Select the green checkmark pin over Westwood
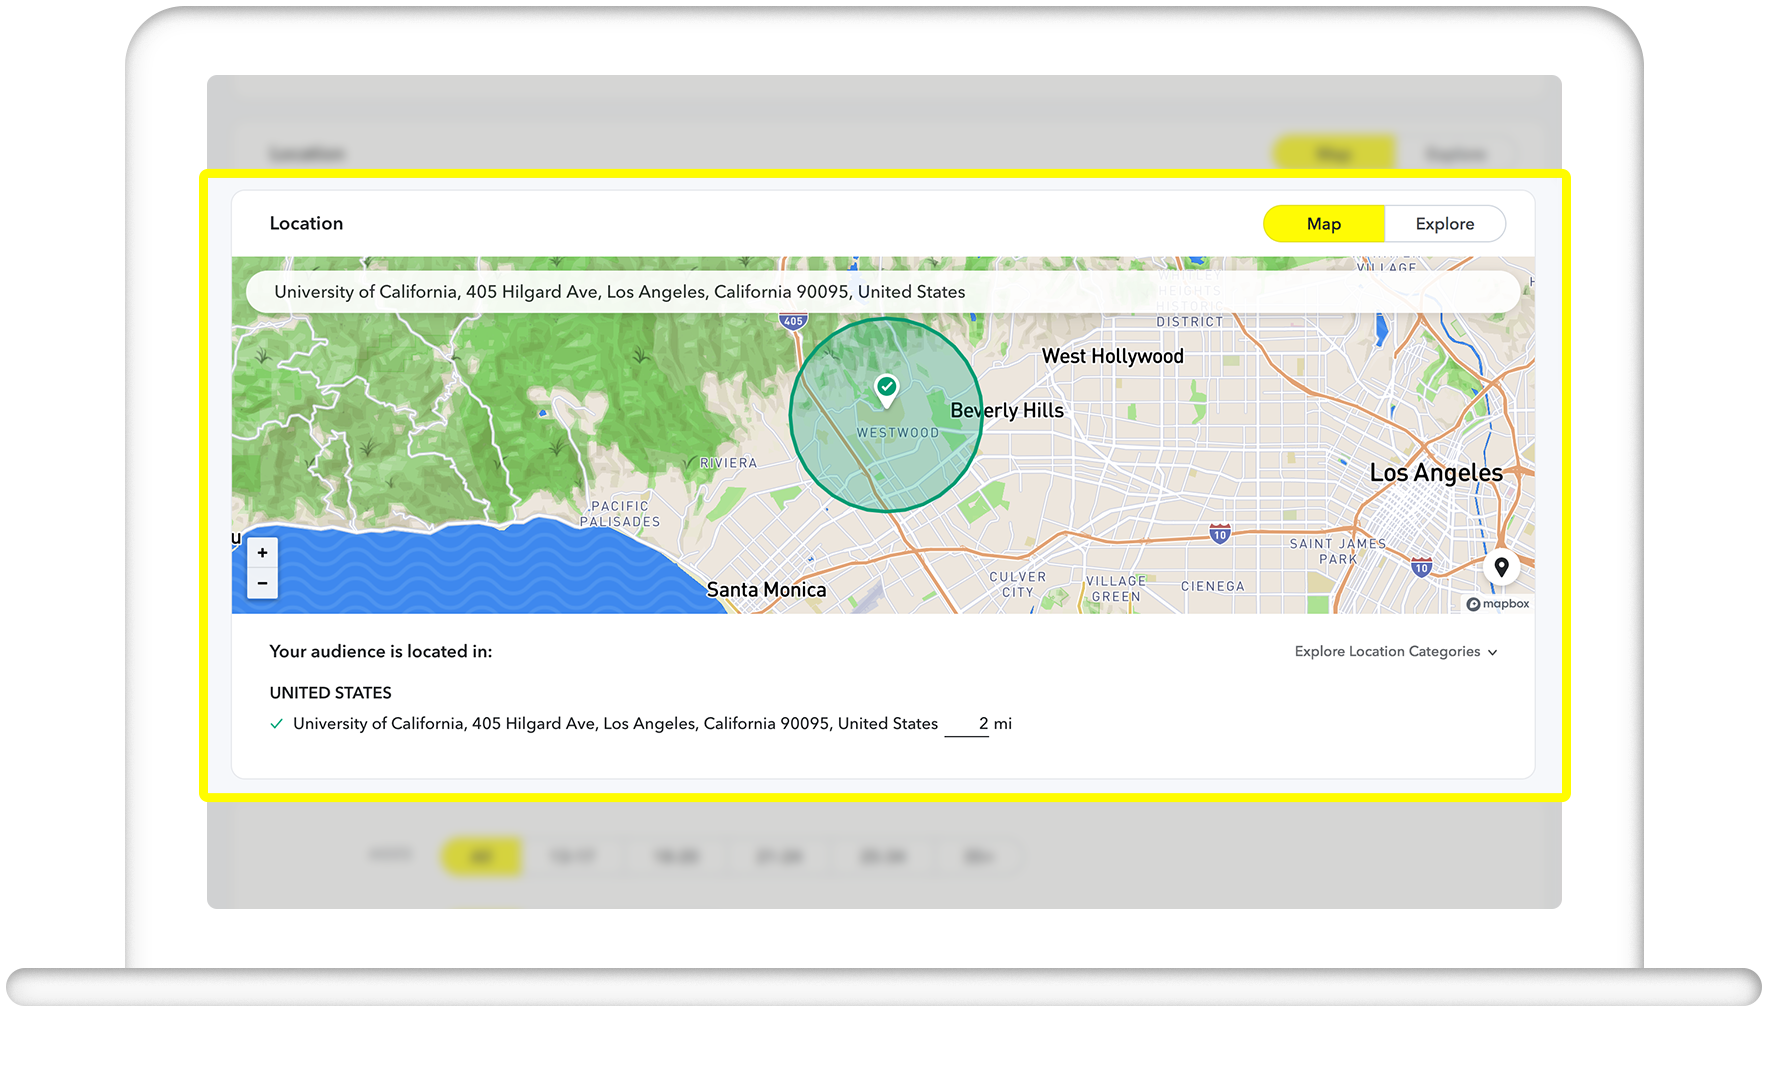 coord(886,388)
